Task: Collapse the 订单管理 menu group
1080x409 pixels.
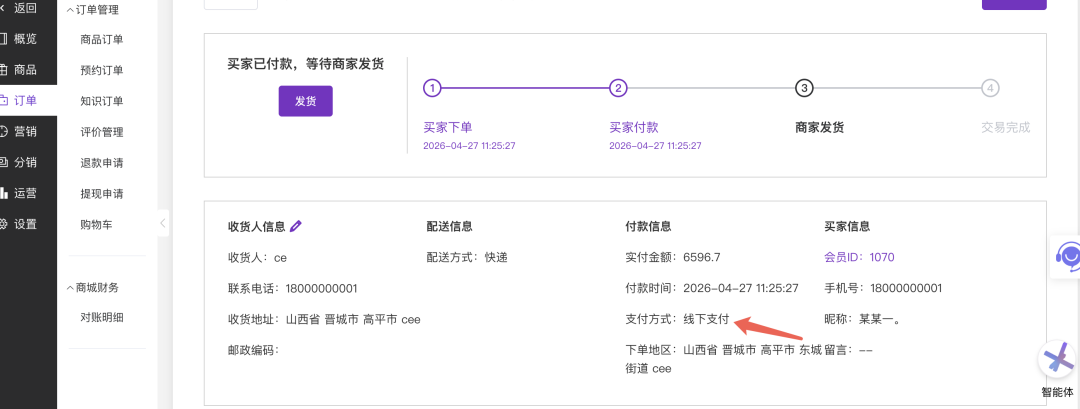Action: click(70, 10)
